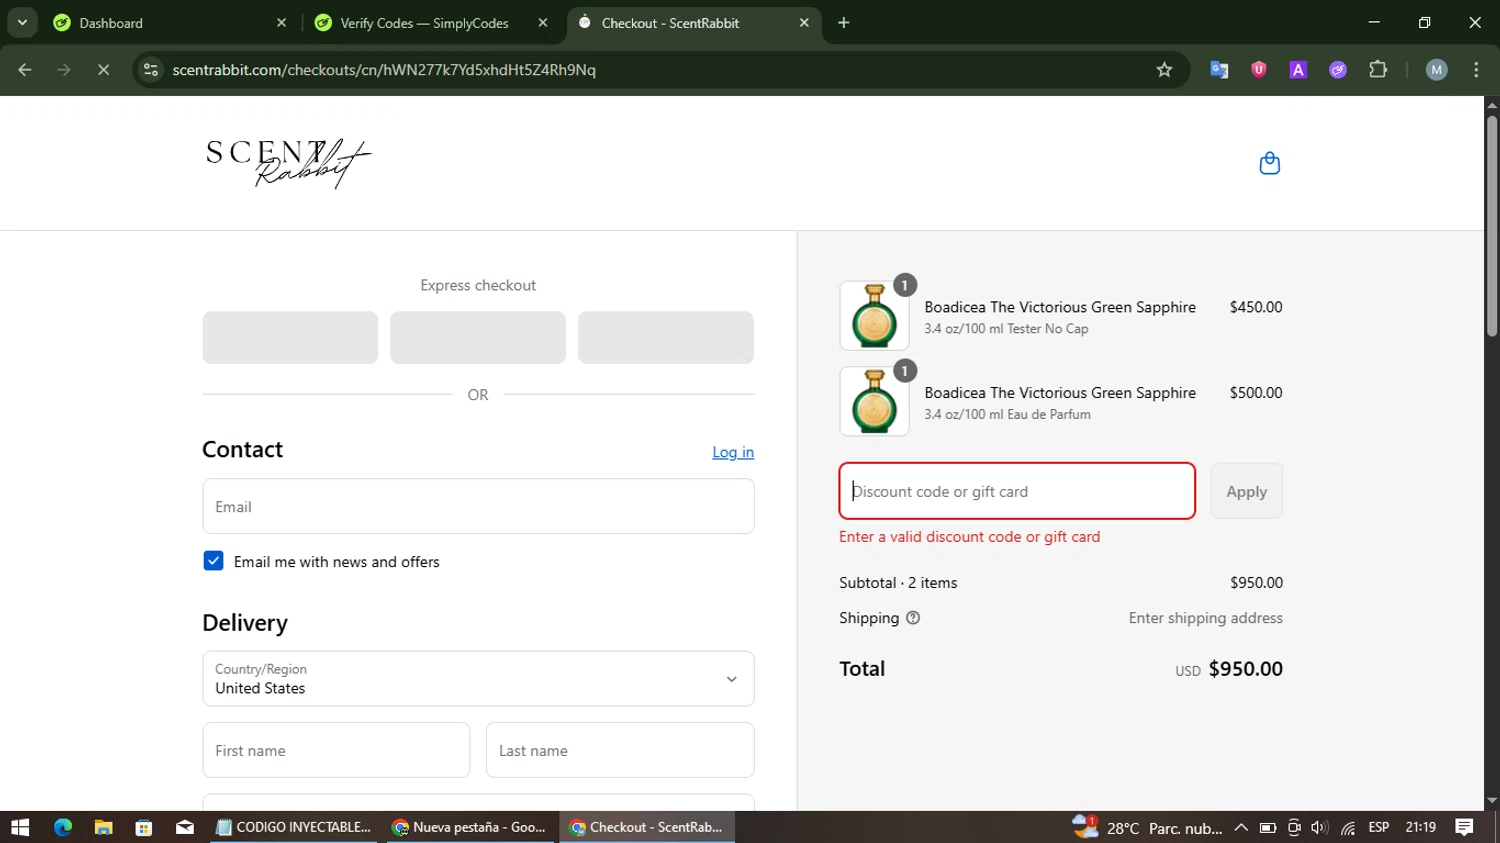Open the purple A extension icon
This screenshot has width=1500, height=843.
(x=1298, y=70)
